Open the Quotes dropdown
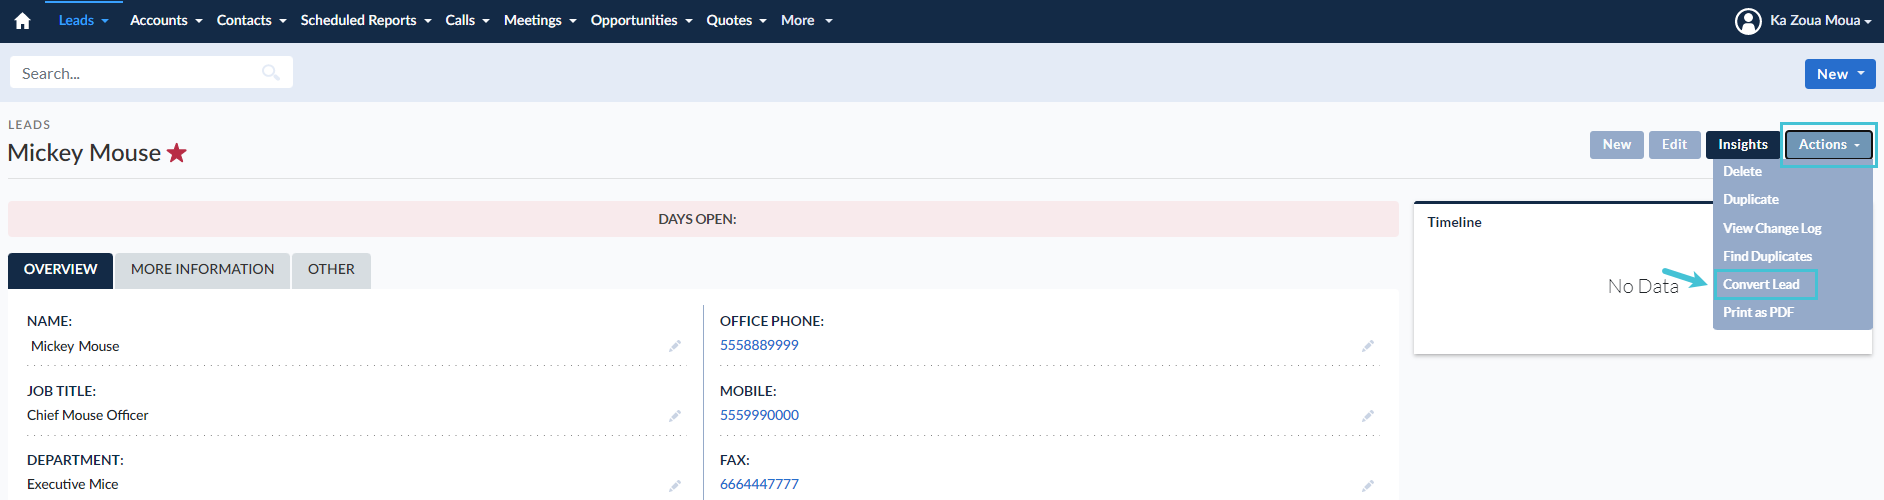 click(736, 20)
